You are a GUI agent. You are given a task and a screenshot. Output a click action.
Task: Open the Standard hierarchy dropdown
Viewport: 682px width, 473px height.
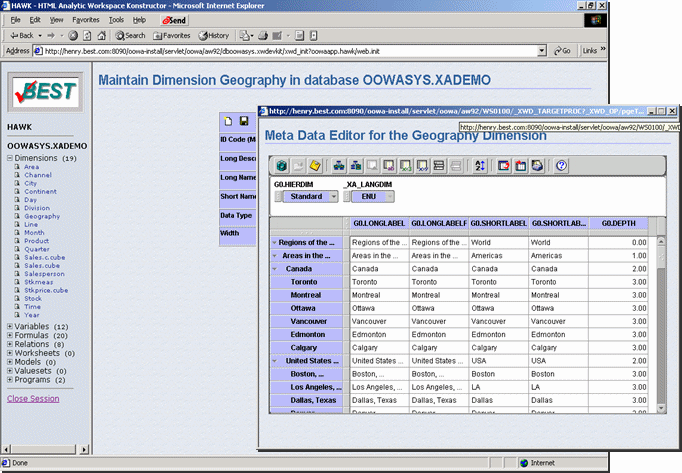[x=333, y=197]
